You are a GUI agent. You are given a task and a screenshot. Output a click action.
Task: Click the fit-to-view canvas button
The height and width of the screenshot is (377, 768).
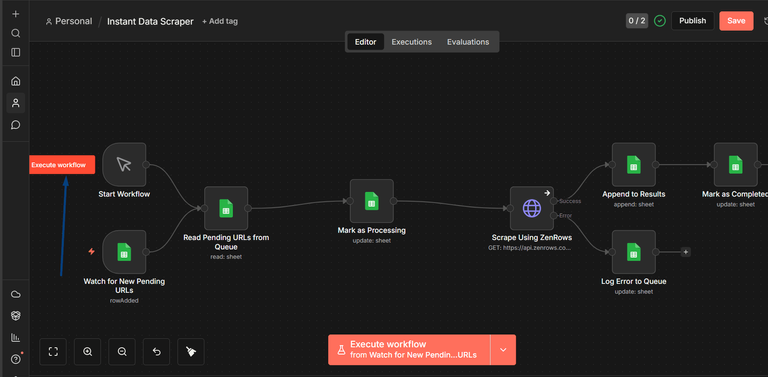53,352
